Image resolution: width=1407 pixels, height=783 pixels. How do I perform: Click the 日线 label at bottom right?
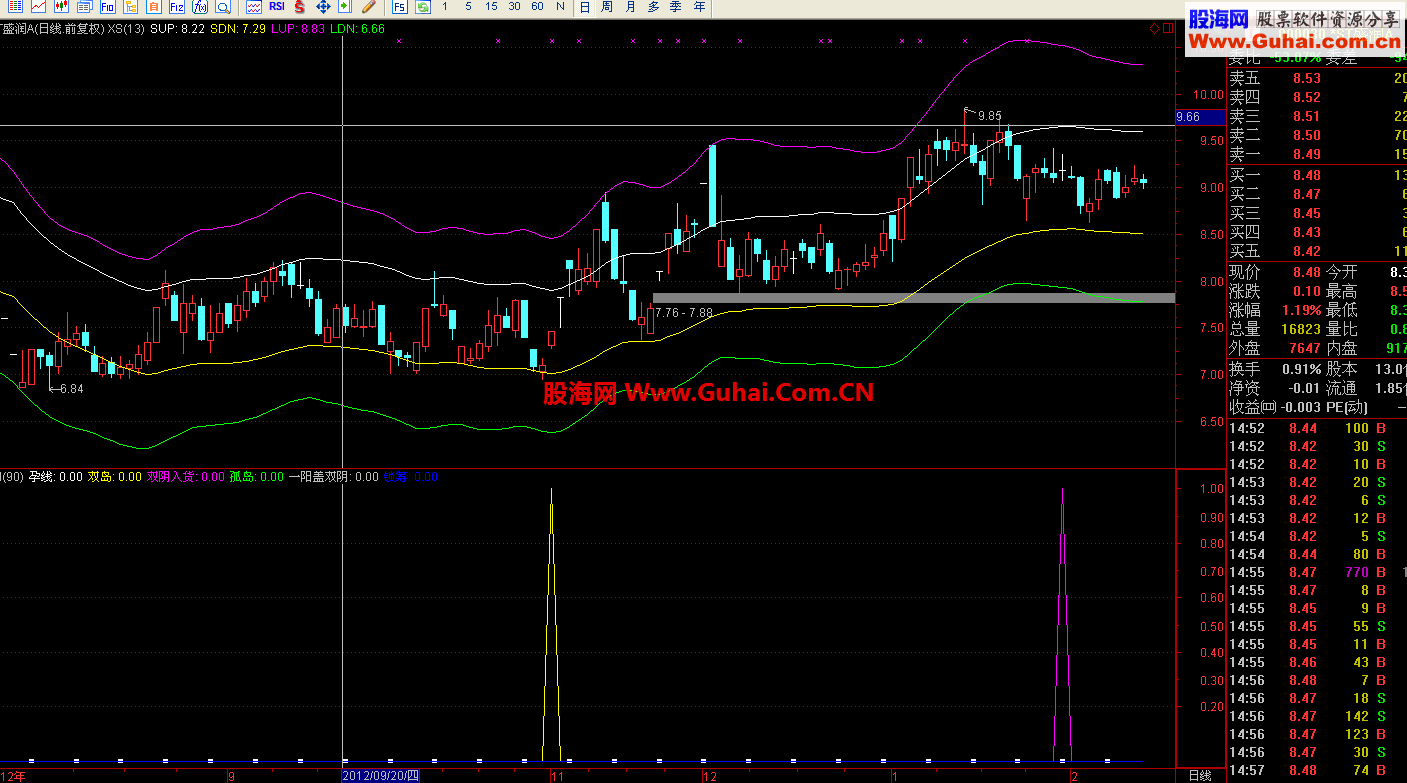point(1200,776)
